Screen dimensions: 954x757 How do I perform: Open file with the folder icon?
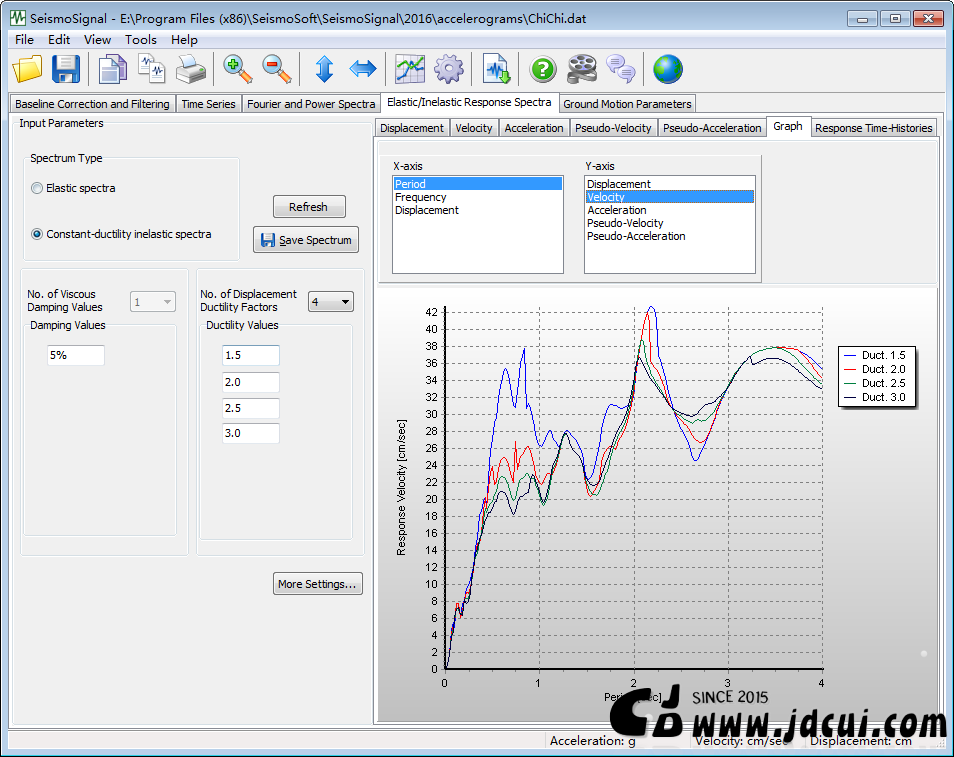point(27,69)
